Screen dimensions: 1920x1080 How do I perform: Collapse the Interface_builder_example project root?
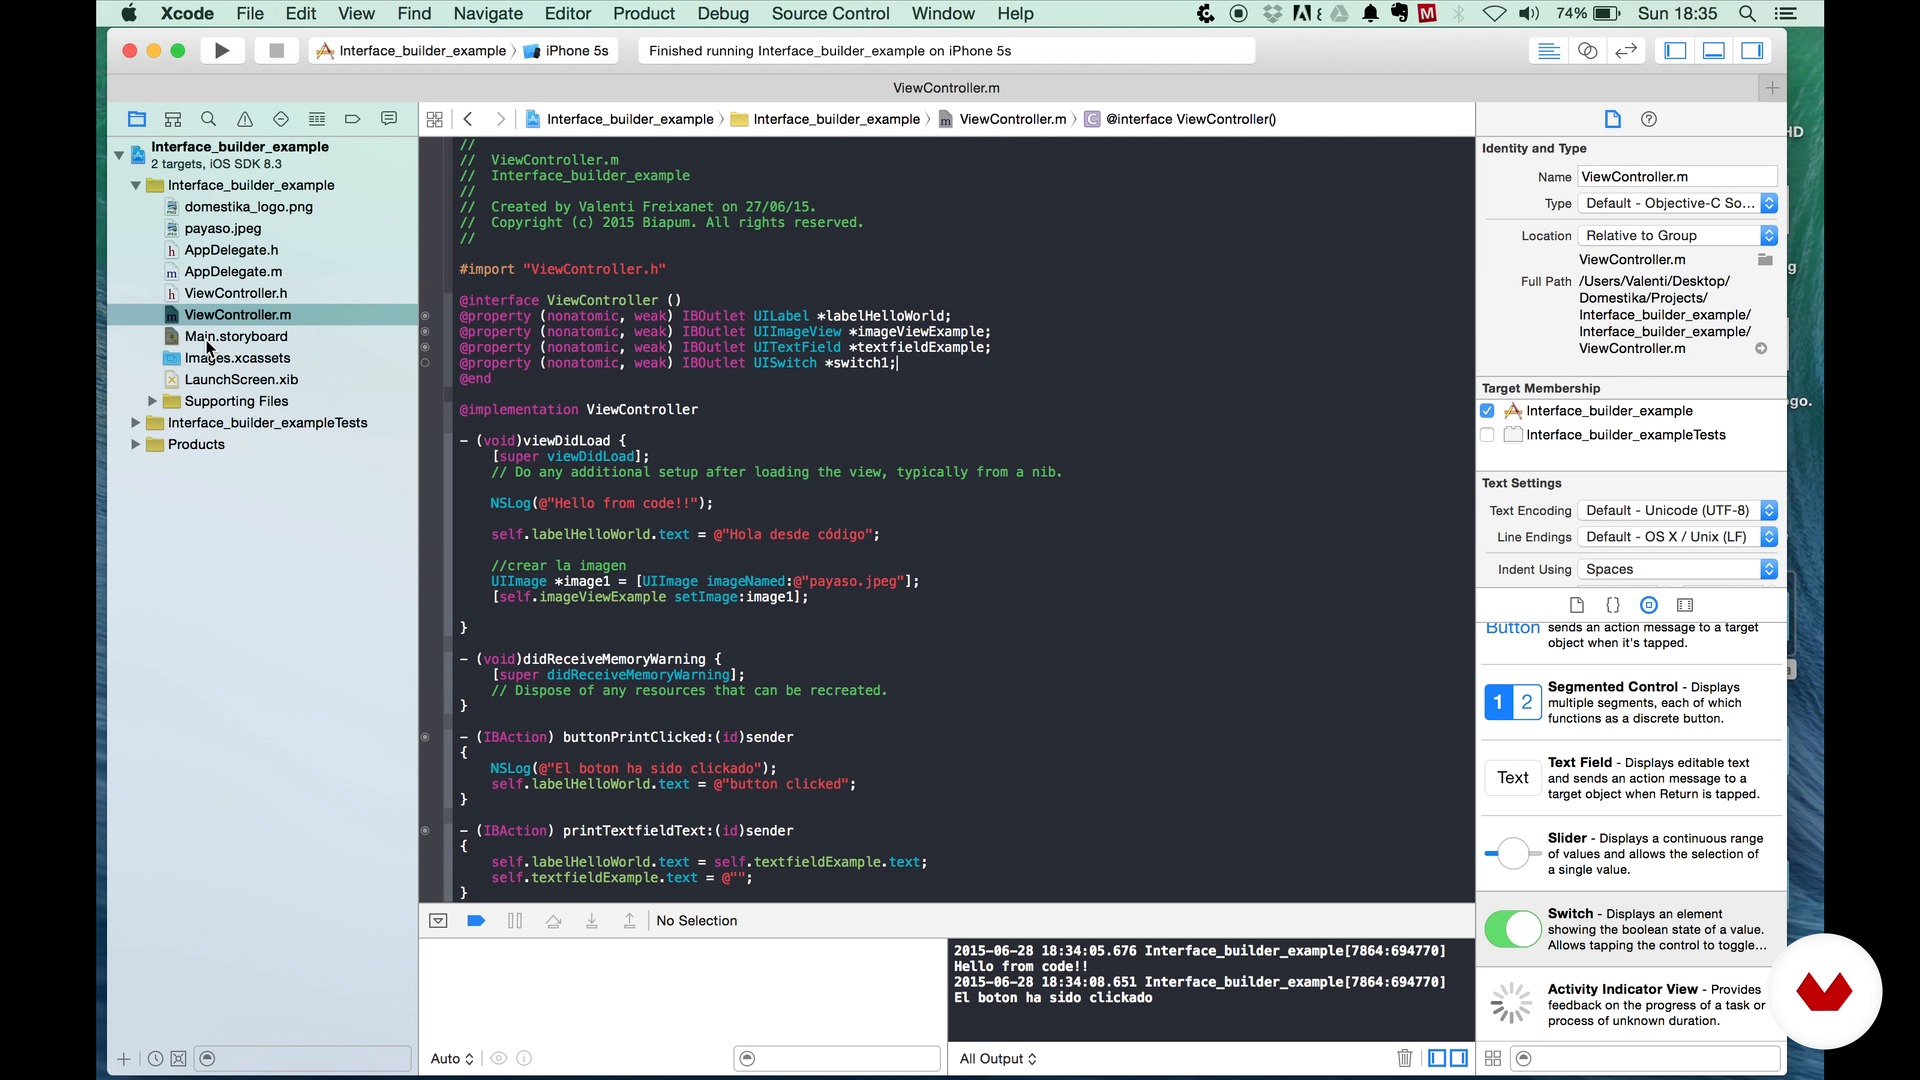119,155
